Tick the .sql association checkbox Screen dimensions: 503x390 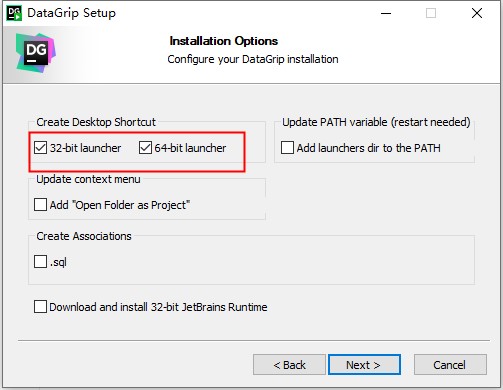40,262
